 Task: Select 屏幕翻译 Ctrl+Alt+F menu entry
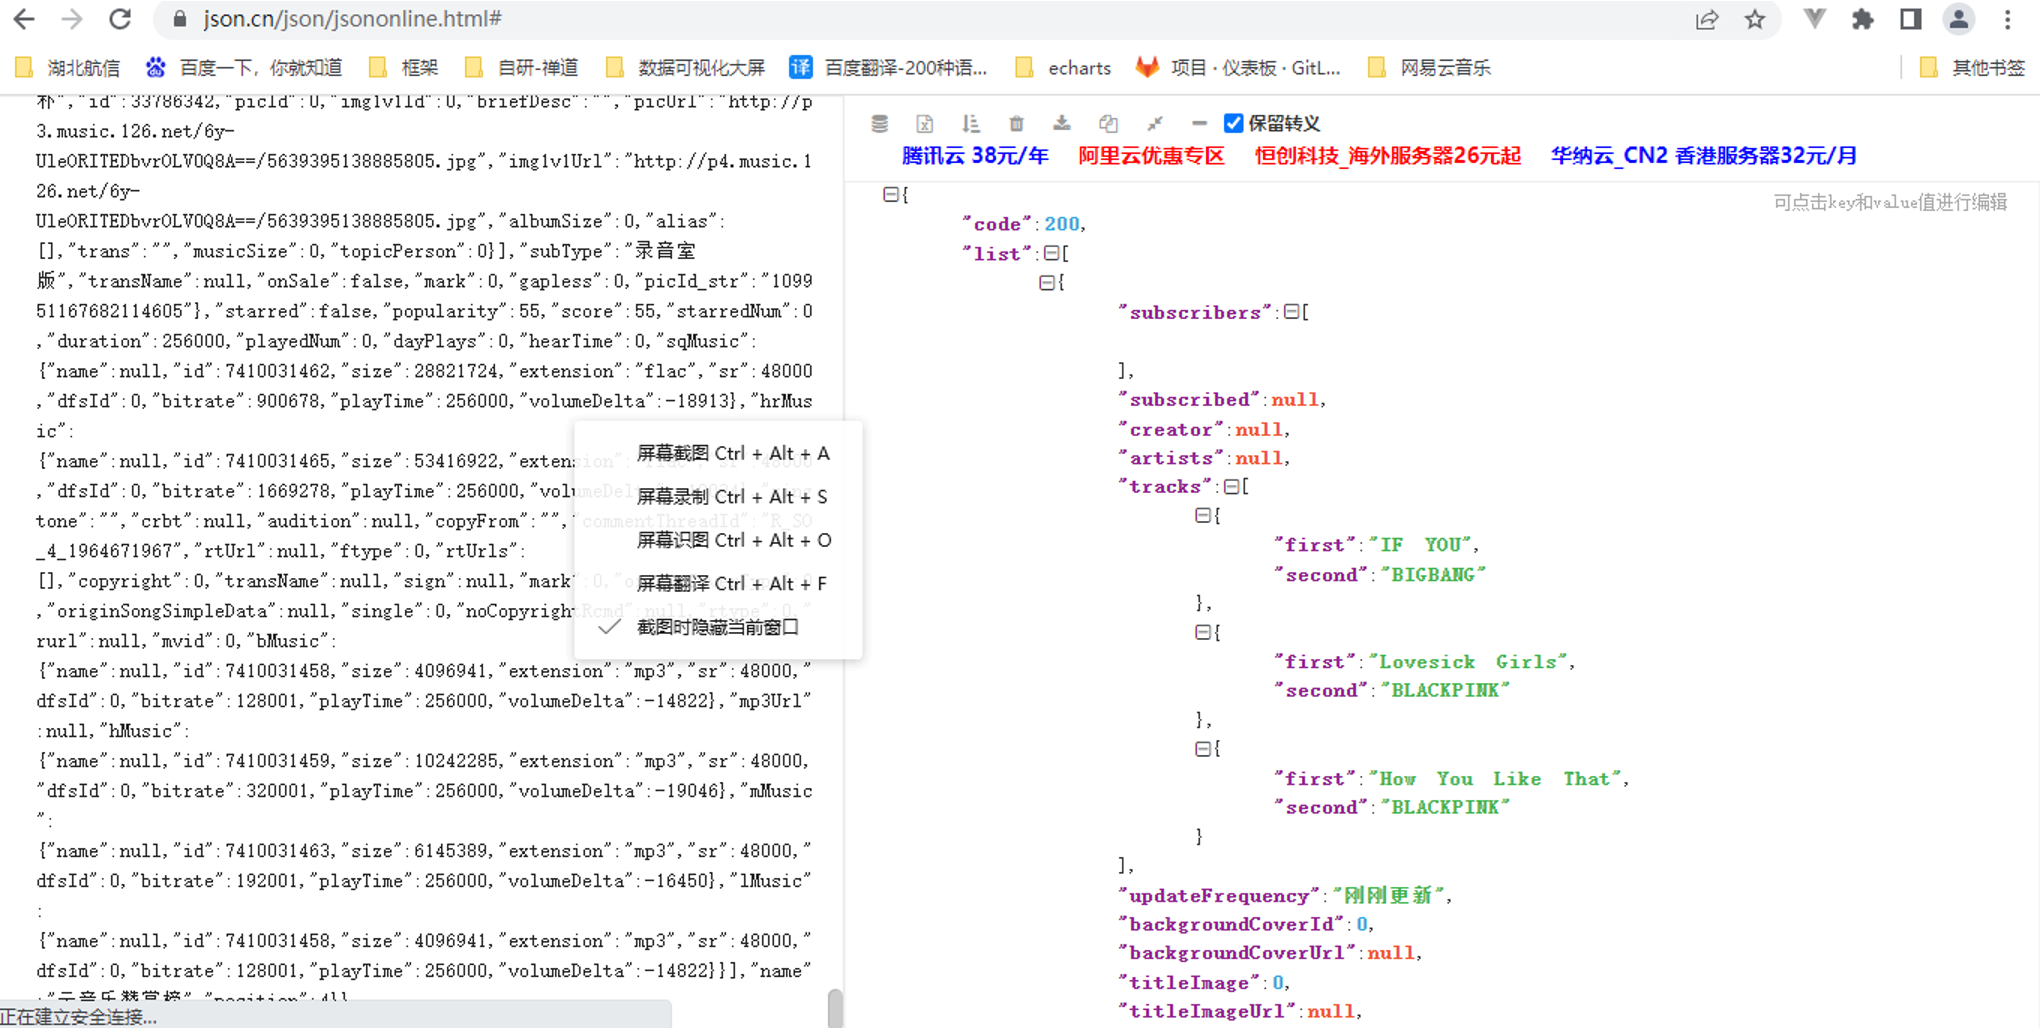click(x=718, y=583)
